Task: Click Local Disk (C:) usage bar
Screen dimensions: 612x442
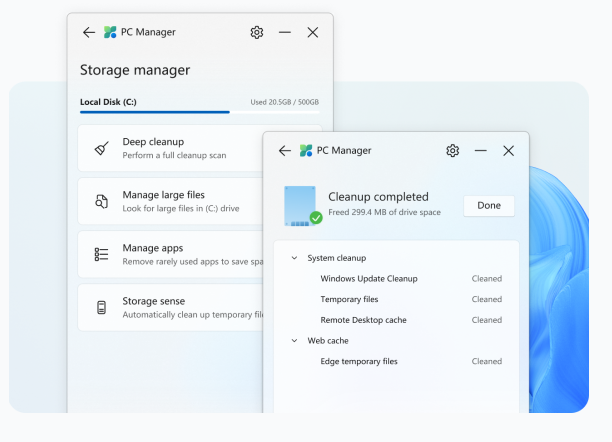Action: point(199,112)
